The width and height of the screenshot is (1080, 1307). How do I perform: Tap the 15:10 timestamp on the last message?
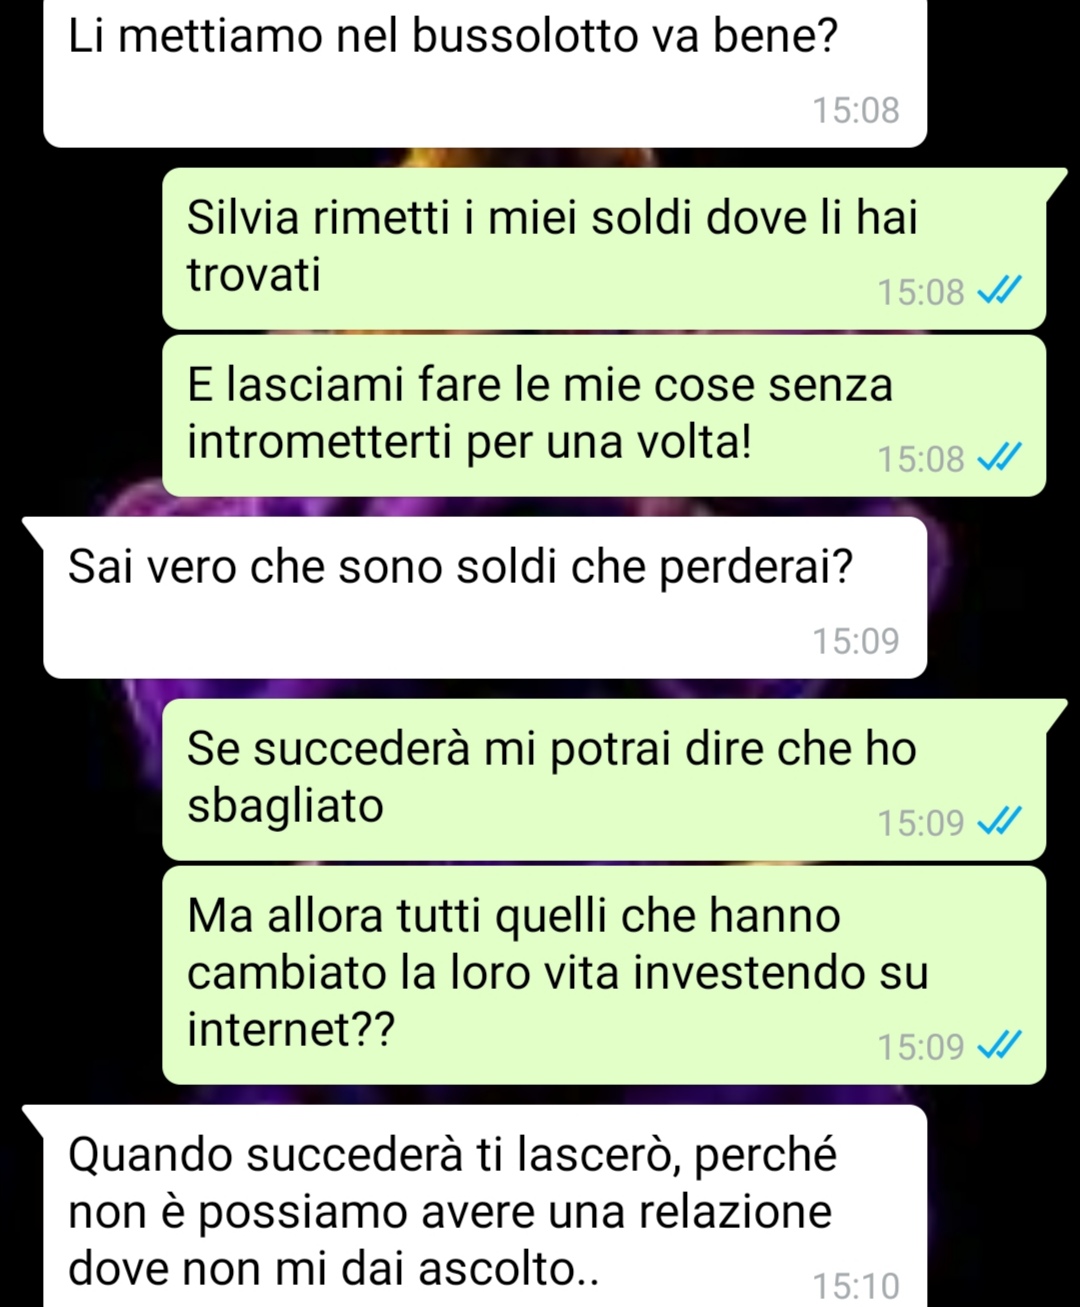click(856, 1286)
